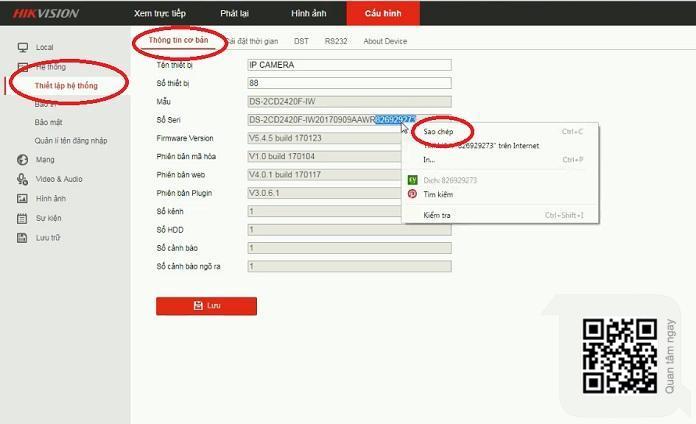Click the Mạng globe icon

click(x=22, y=159)
